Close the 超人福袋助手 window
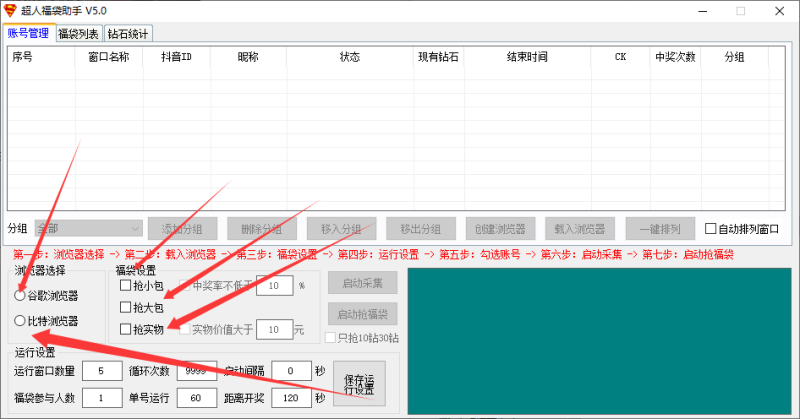Image resolution: width=800 pixels, height=419 pixels. tap(780, 11)
